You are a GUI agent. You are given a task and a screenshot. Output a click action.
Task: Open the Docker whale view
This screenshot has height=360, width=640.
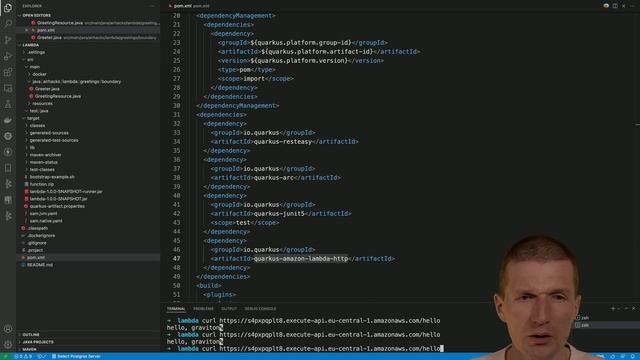[x=8, y=120]
